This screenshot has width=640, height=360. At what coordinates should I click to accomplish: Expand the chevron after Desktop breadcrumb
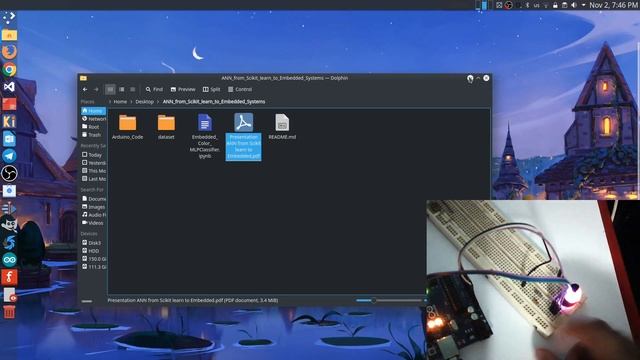tap(158, 102)
